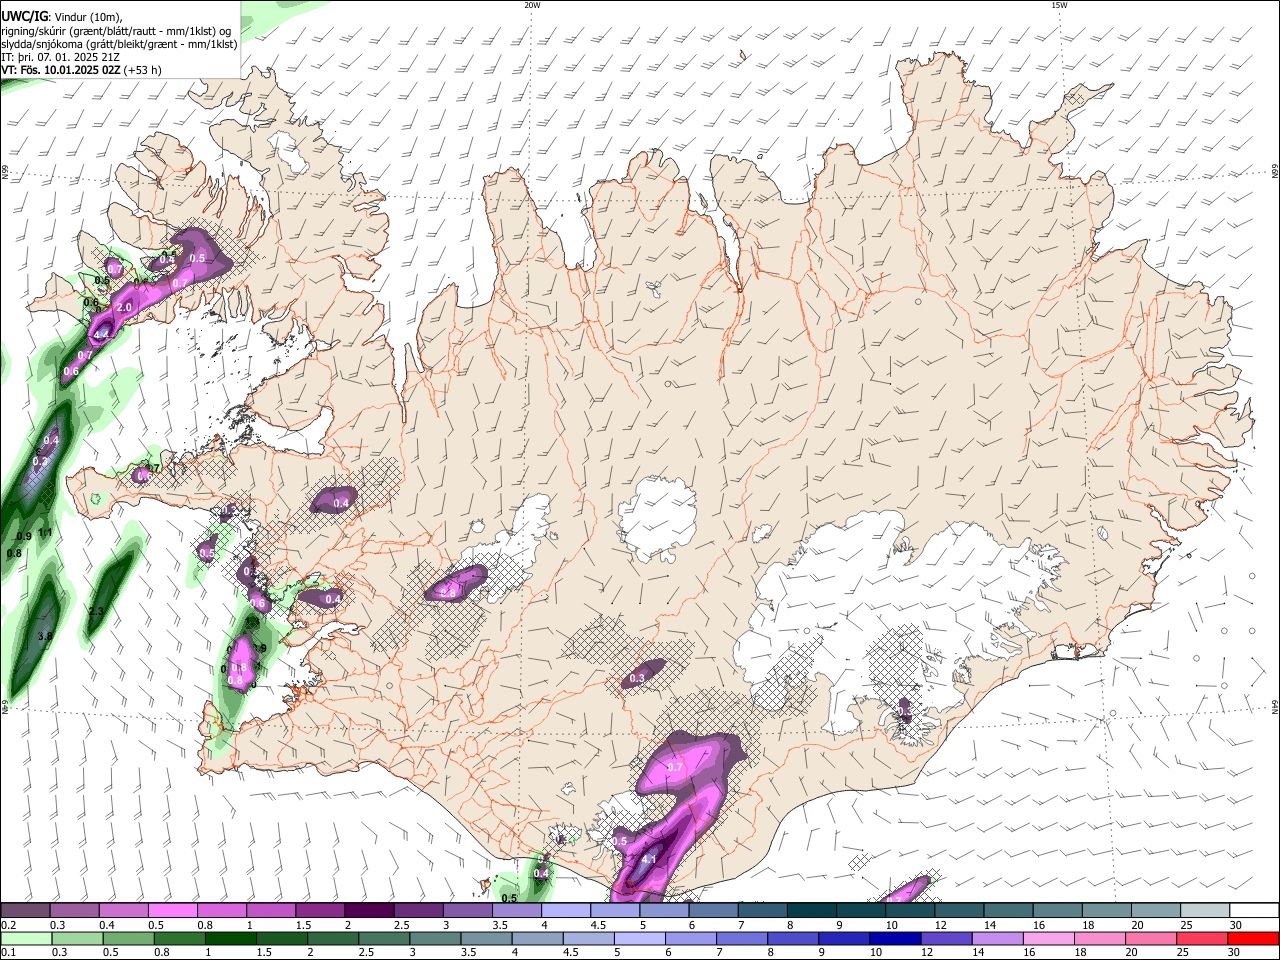Pick top-row snow swatch between 2 and 2.5
Viewport: 1280px width, 960px height.
369,910
